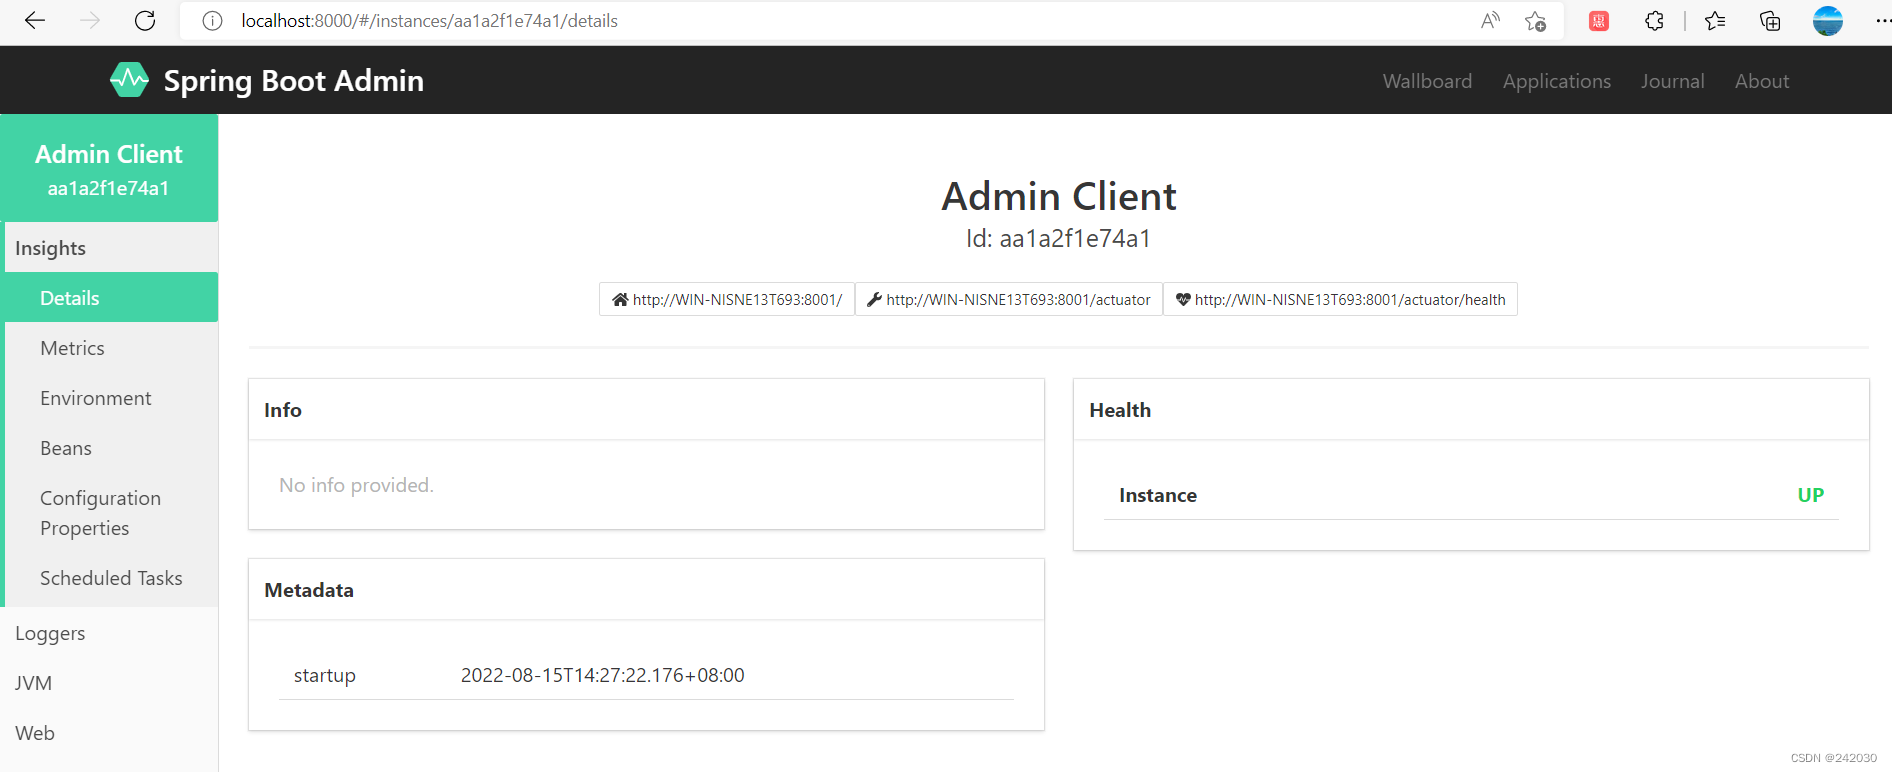
Task: Open Beans in the sidebar
Action: (111, 448)
